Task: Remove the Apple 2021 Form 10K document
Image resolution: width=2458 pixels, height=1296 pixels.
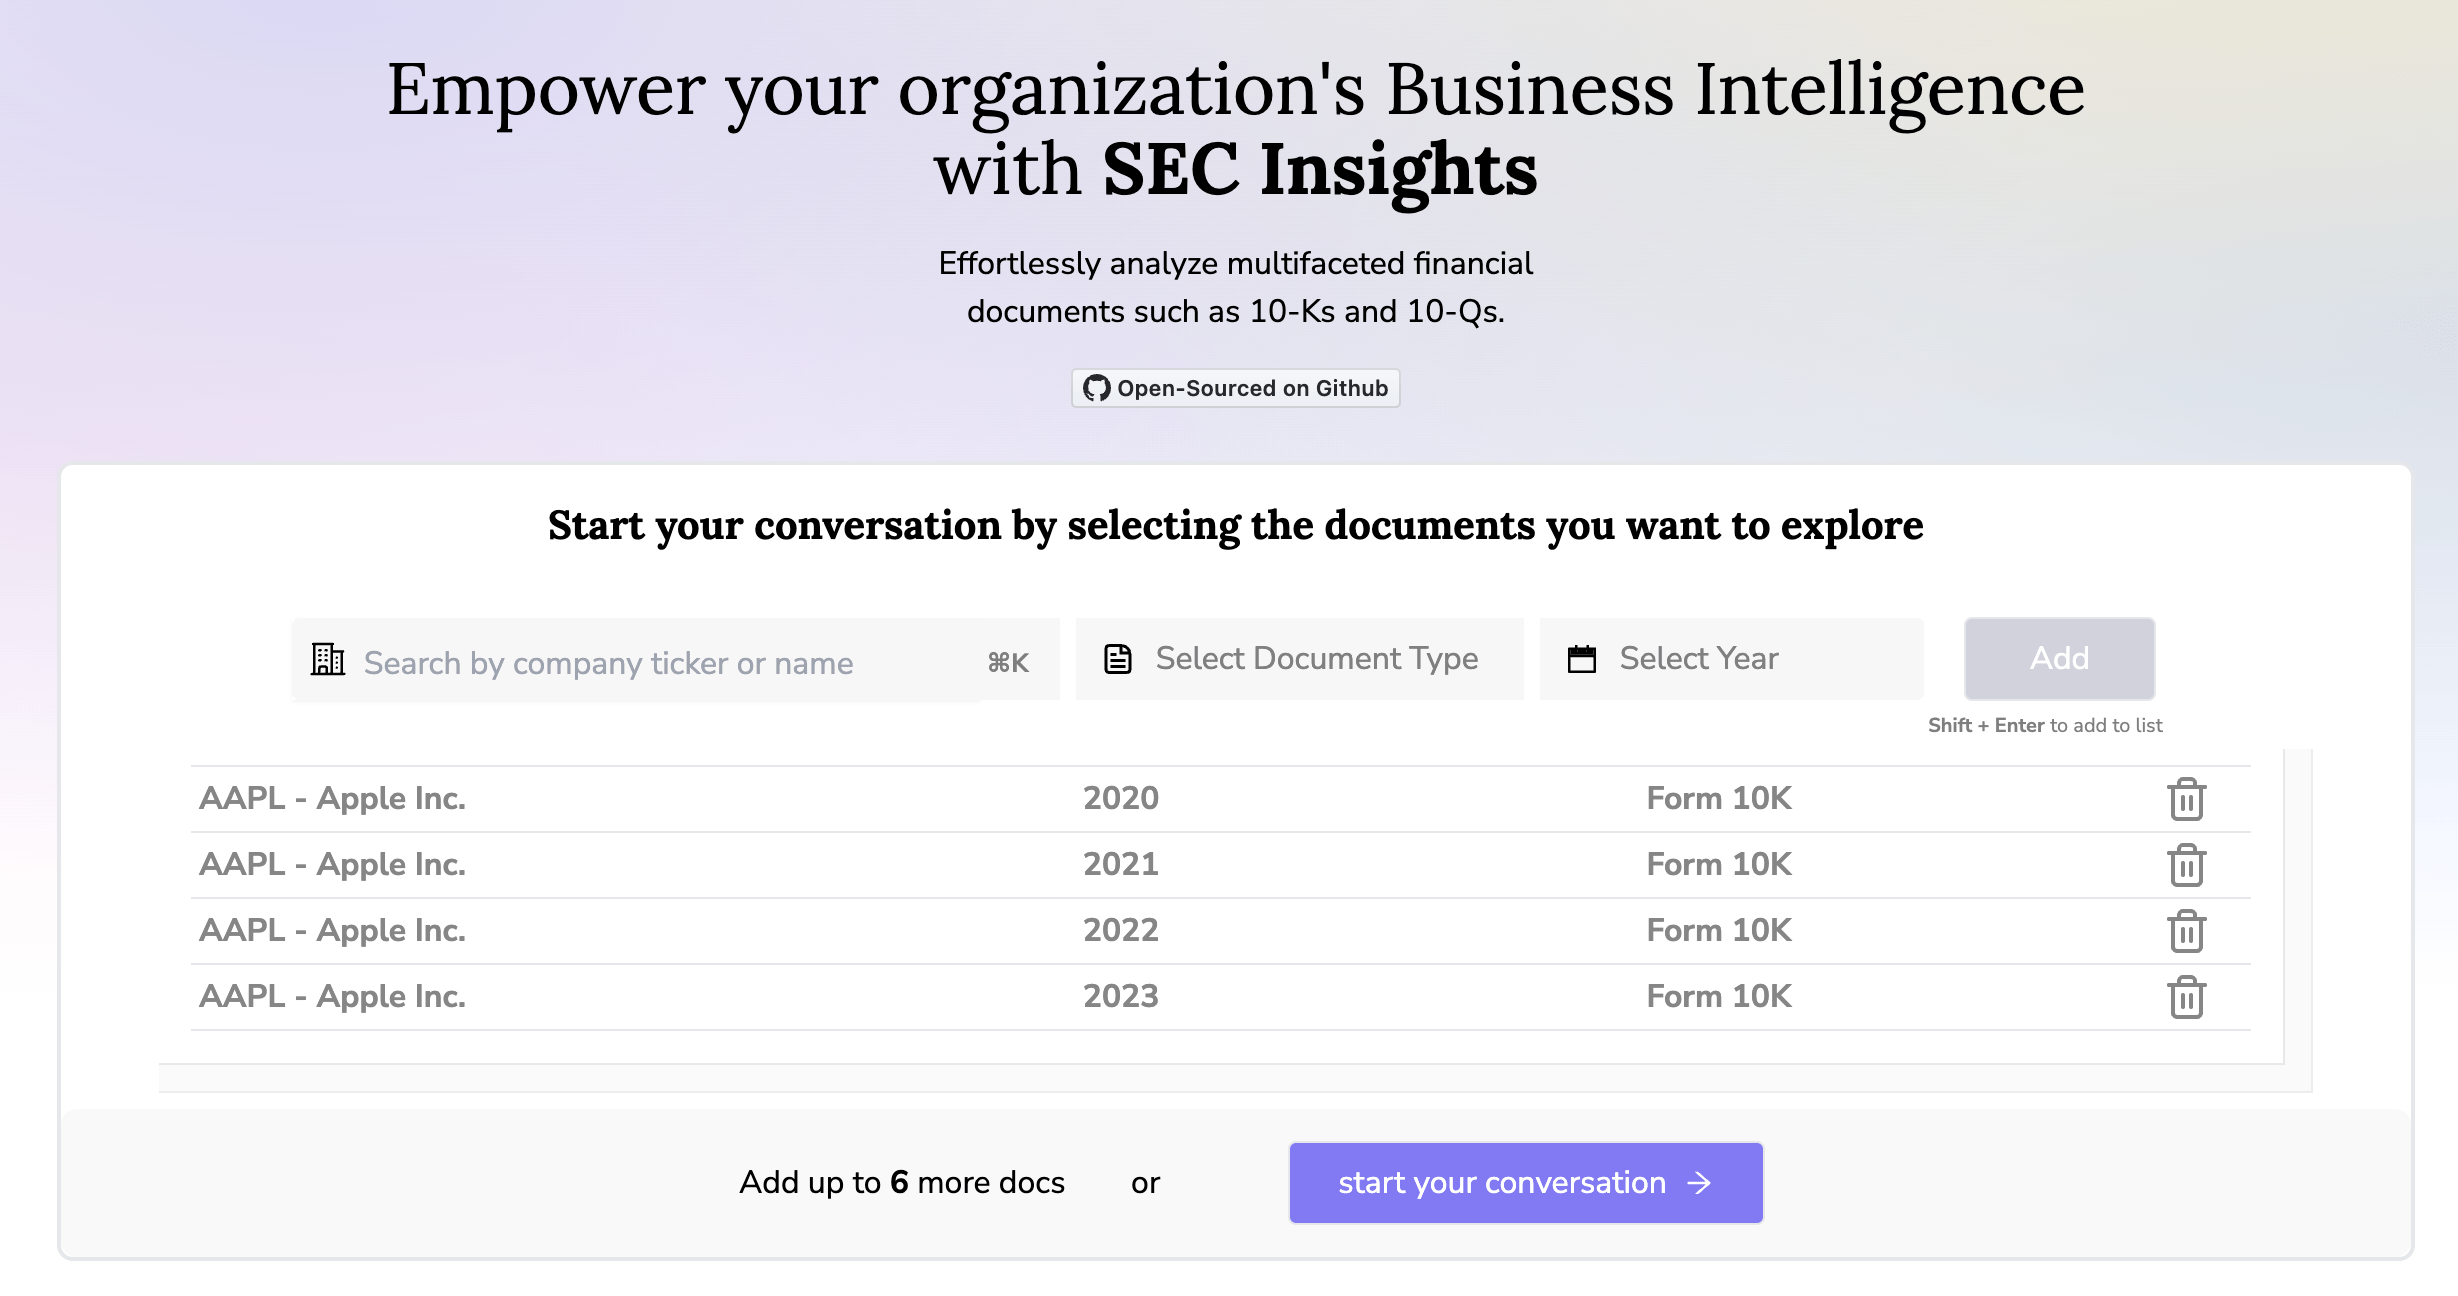Action: tap(2186, 865)
